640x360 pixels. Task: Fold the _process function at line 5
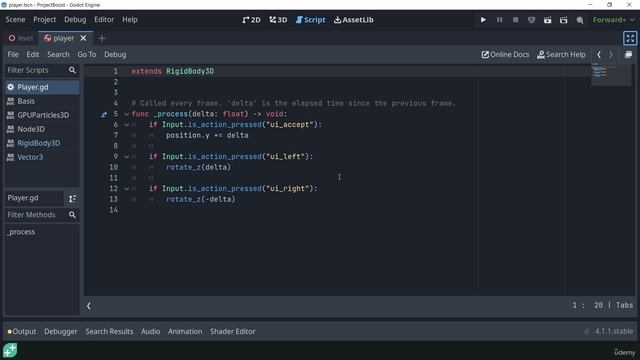coord(127,114)
